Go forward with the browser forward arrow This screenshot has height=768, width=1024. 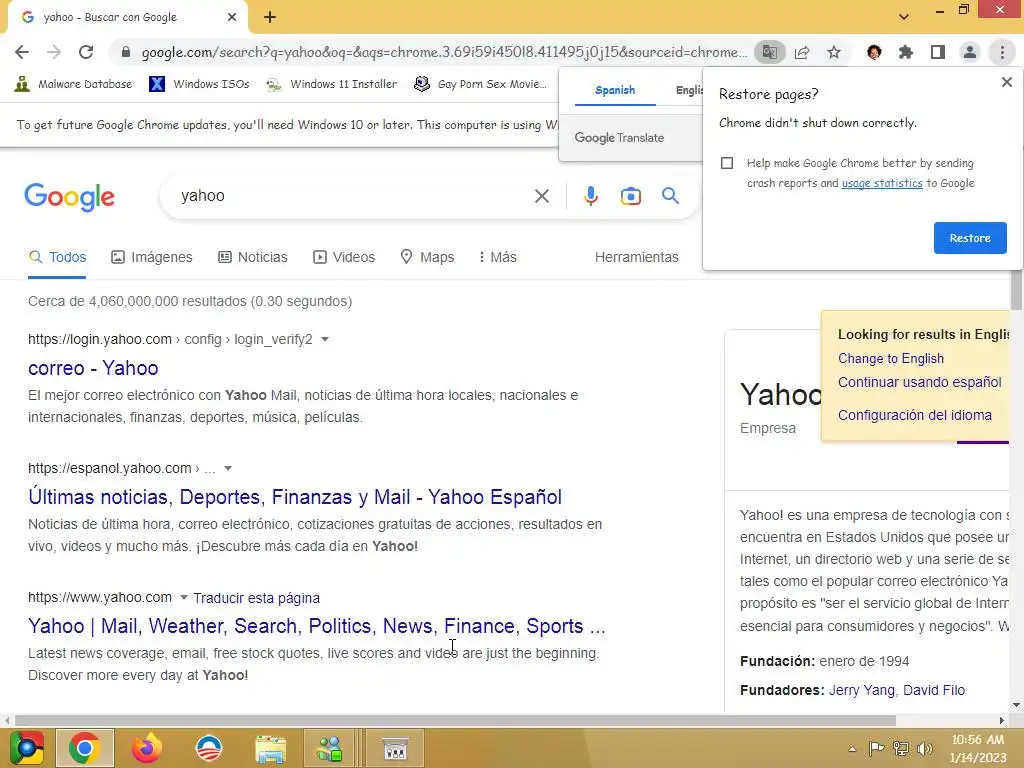coord(54,52)
